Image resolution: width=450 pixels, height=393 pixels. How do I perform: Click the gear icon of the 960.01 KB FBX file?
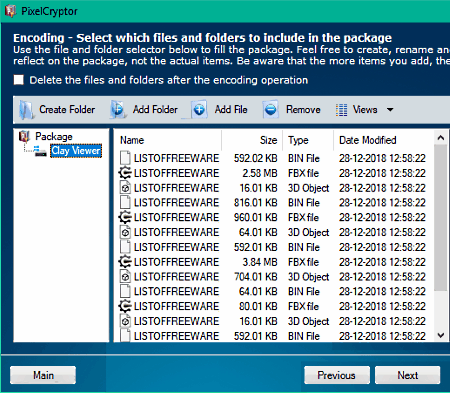125,217
